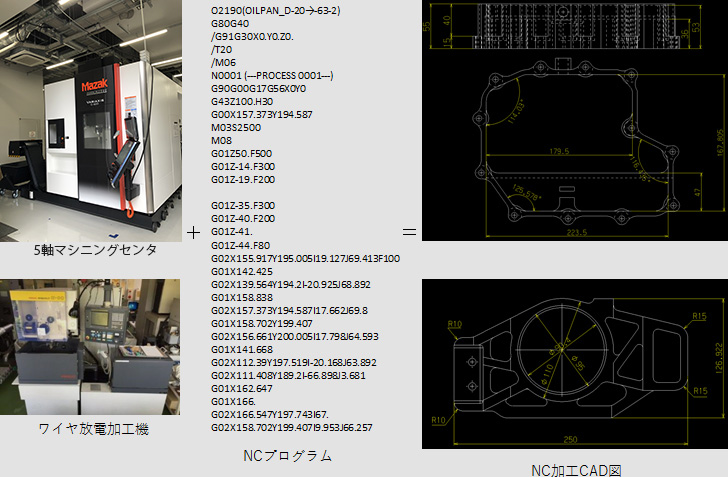Click the 5軸マシニングセンタ caption

pyautogui.click(x=93, y=250)
